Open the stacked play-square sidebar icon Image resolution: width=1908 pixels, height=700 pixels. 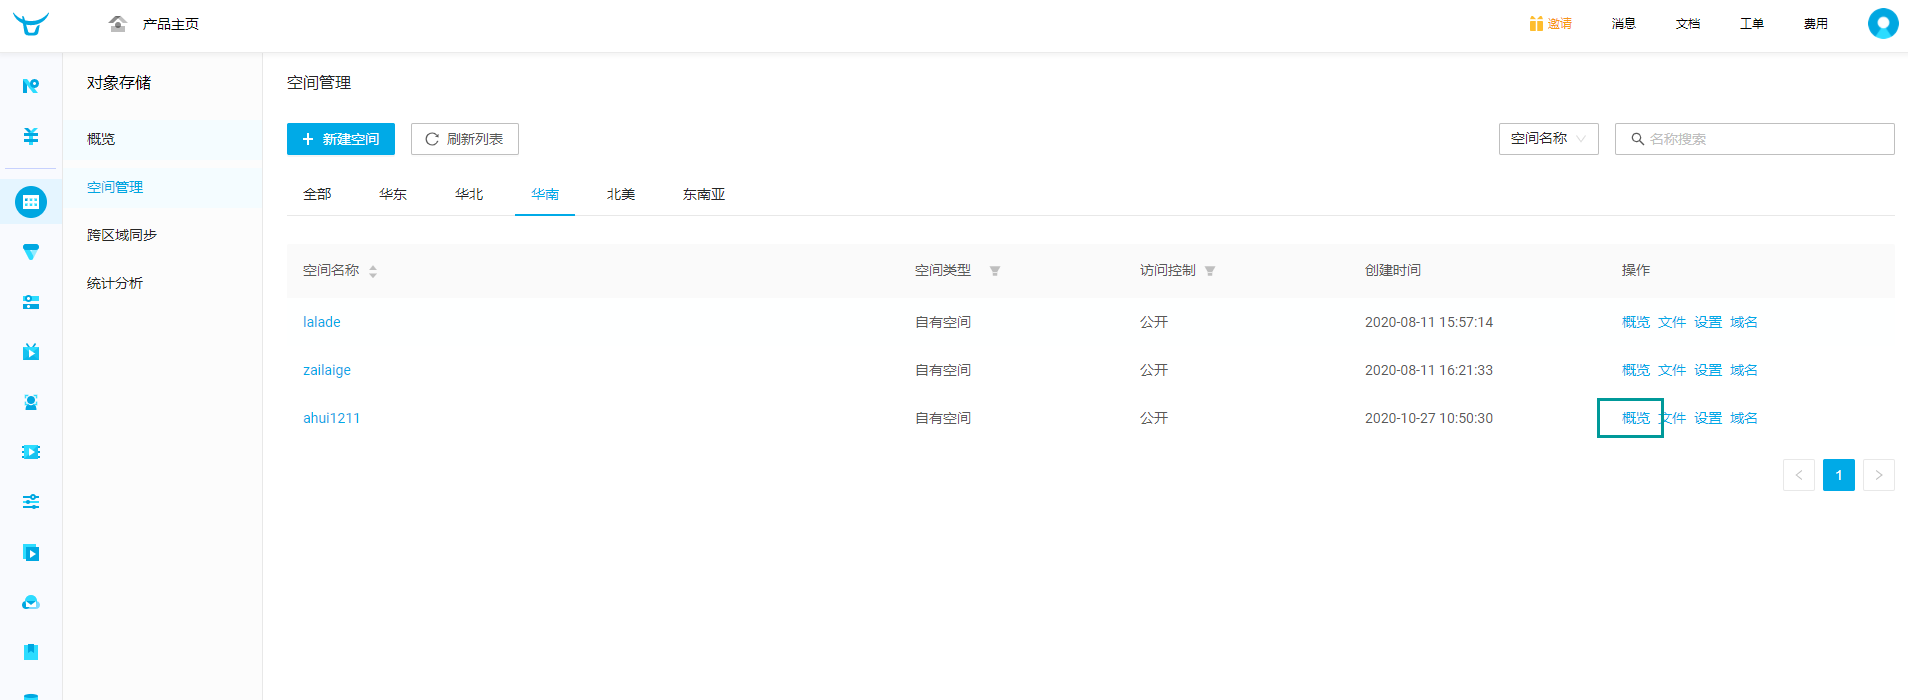31,552
